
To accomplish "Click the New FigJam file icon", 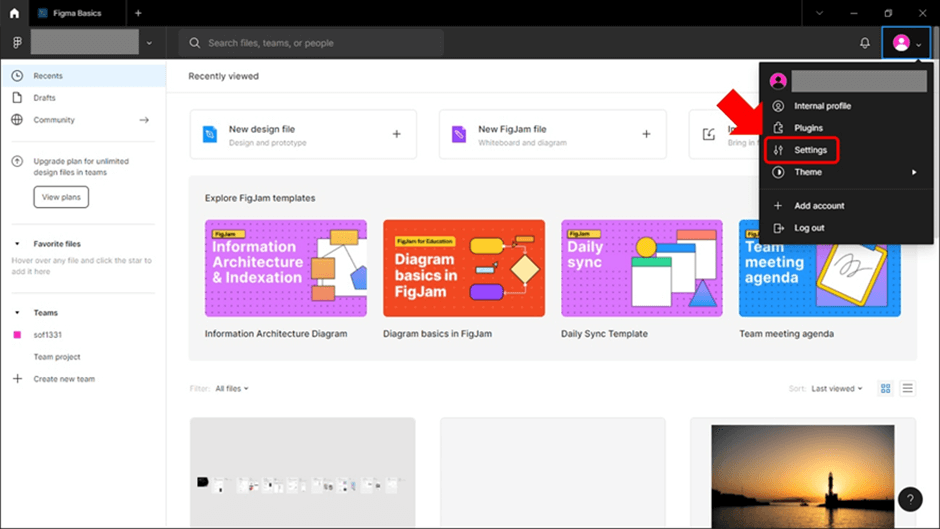I will point(459,134).
